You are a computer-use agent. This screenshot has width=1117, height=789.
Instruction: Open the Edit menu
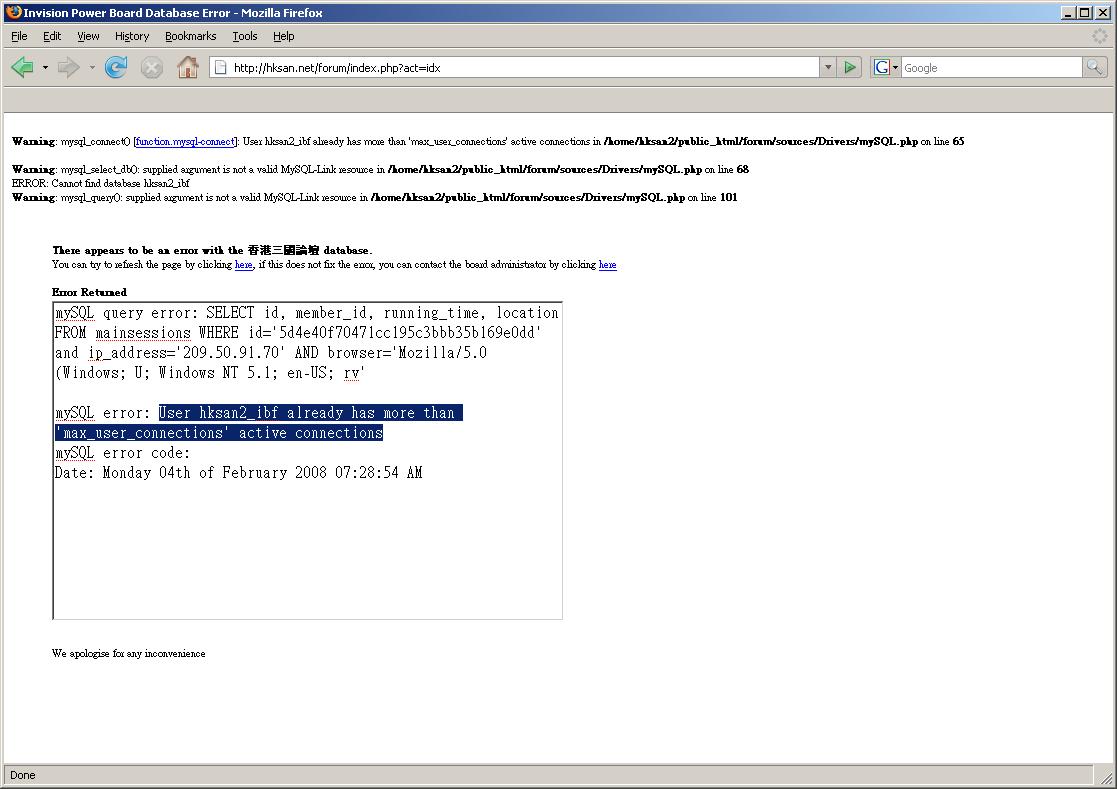tap(52, 36)
